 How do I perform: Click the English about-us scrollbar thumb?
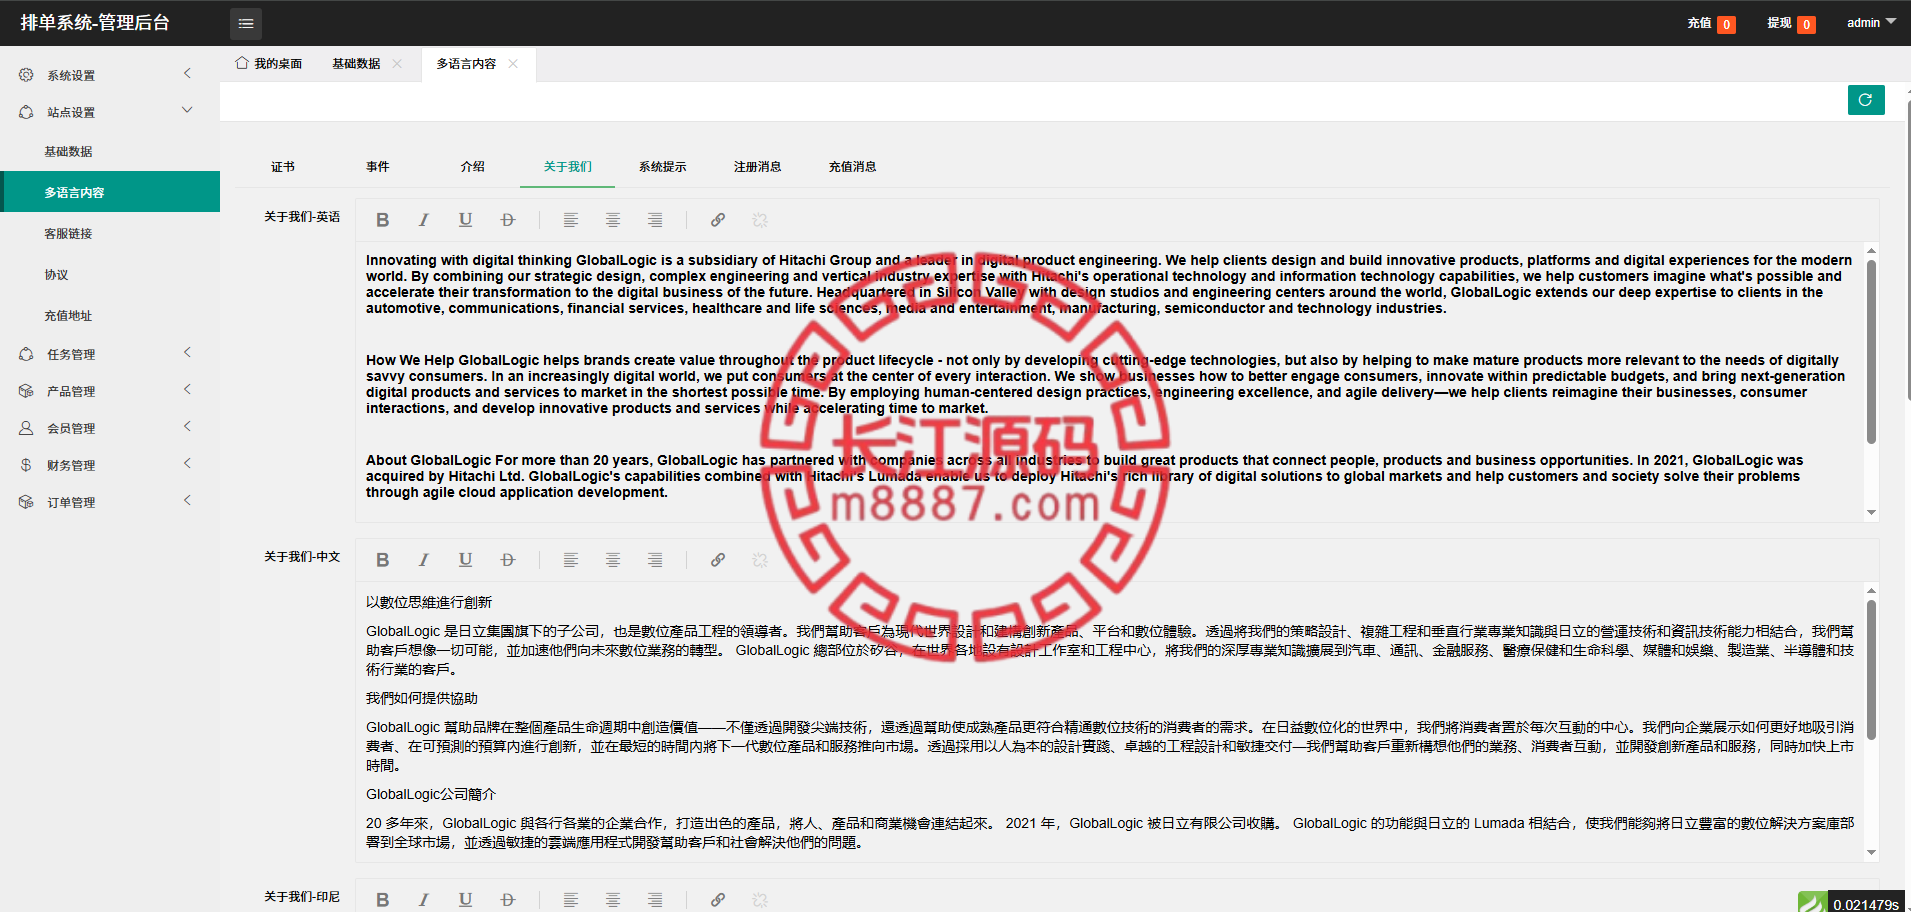point(1871,351)
